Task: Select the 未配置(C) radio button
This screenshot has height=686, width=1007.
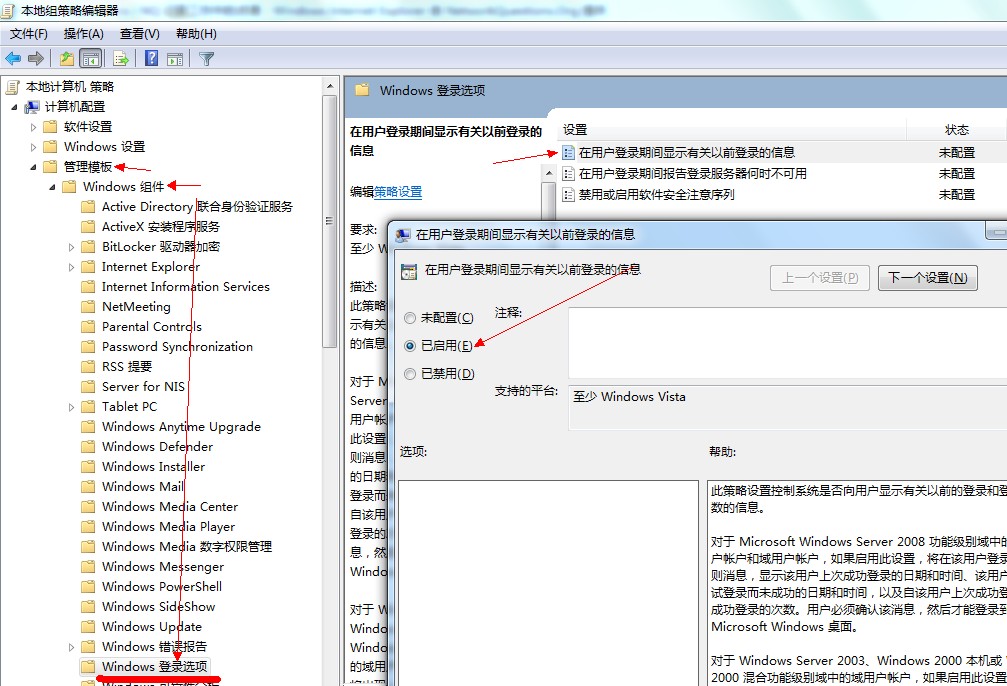Action: tap(410, 318)
